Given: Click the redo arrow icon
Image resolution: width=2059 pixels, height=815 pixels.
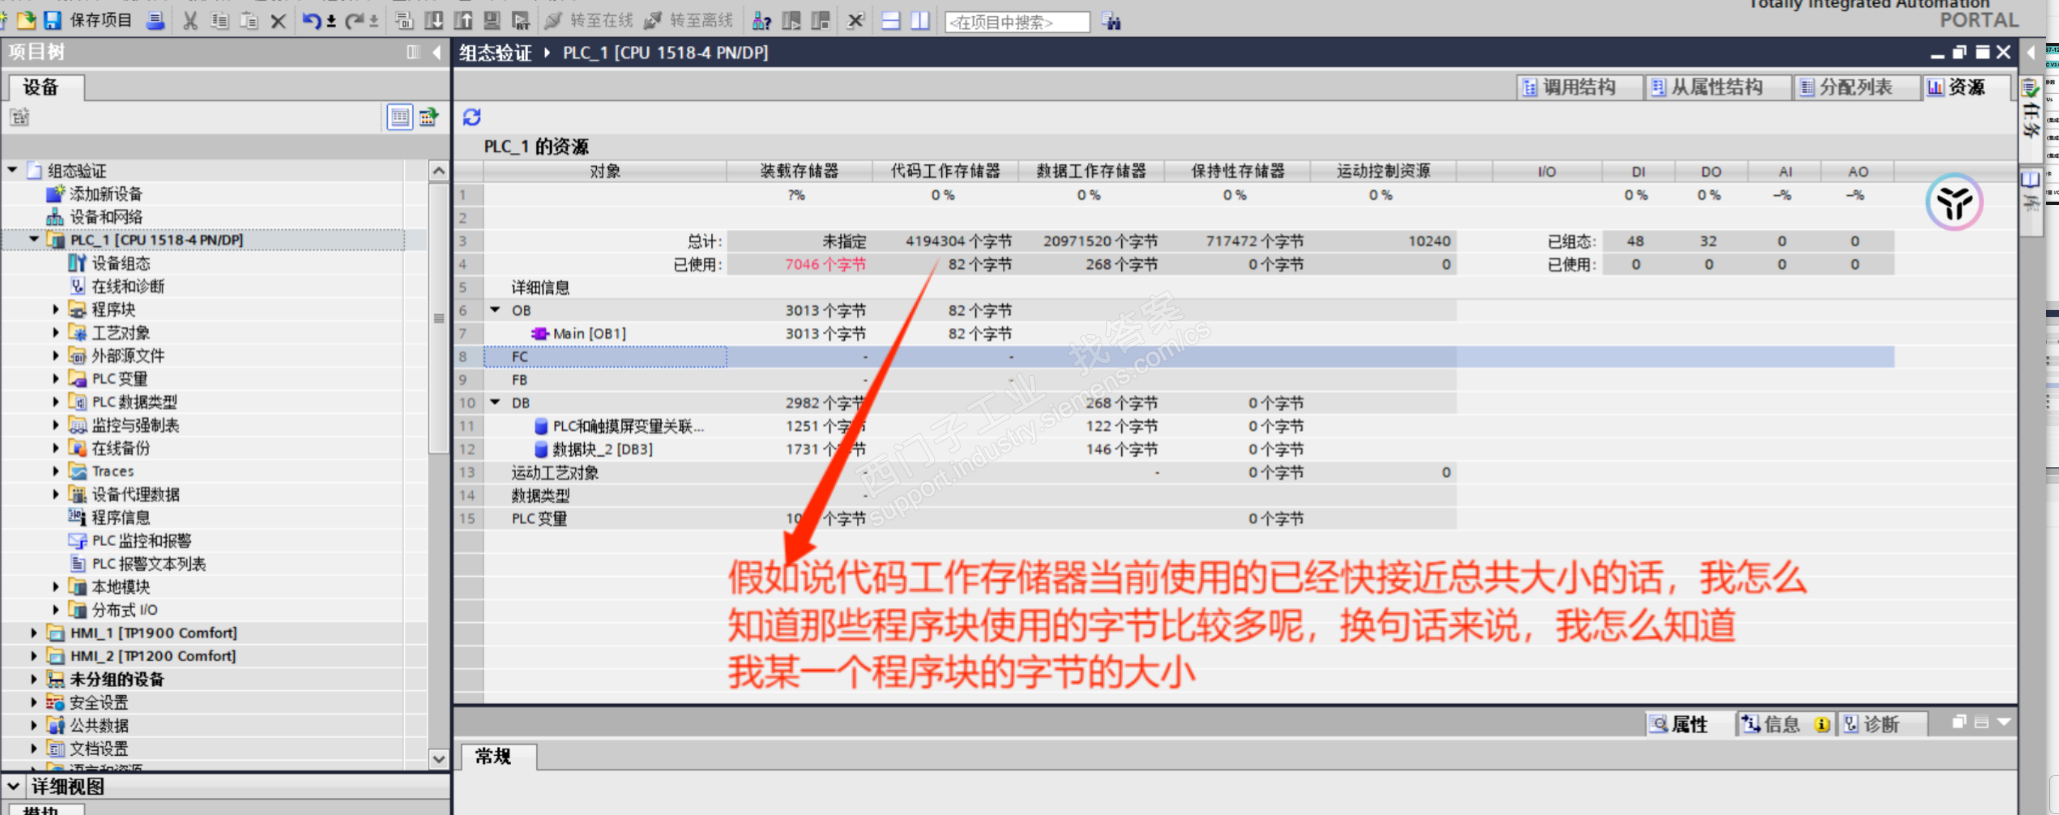Looking at the screenshot, I should click(x=354, y=20).
